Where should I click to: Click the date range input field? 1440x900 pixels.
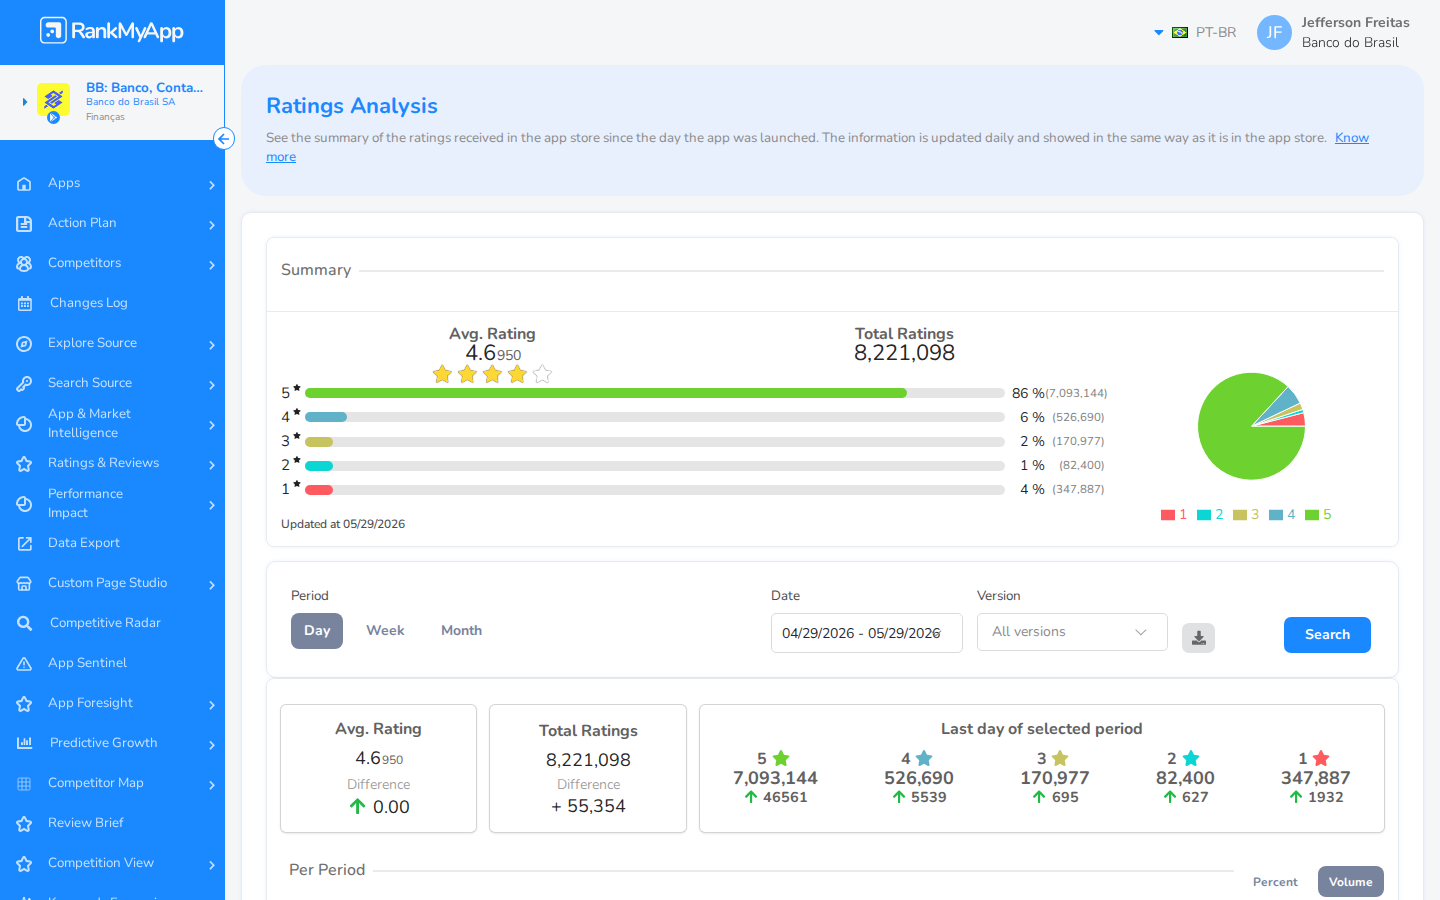(x=866, y=633)
